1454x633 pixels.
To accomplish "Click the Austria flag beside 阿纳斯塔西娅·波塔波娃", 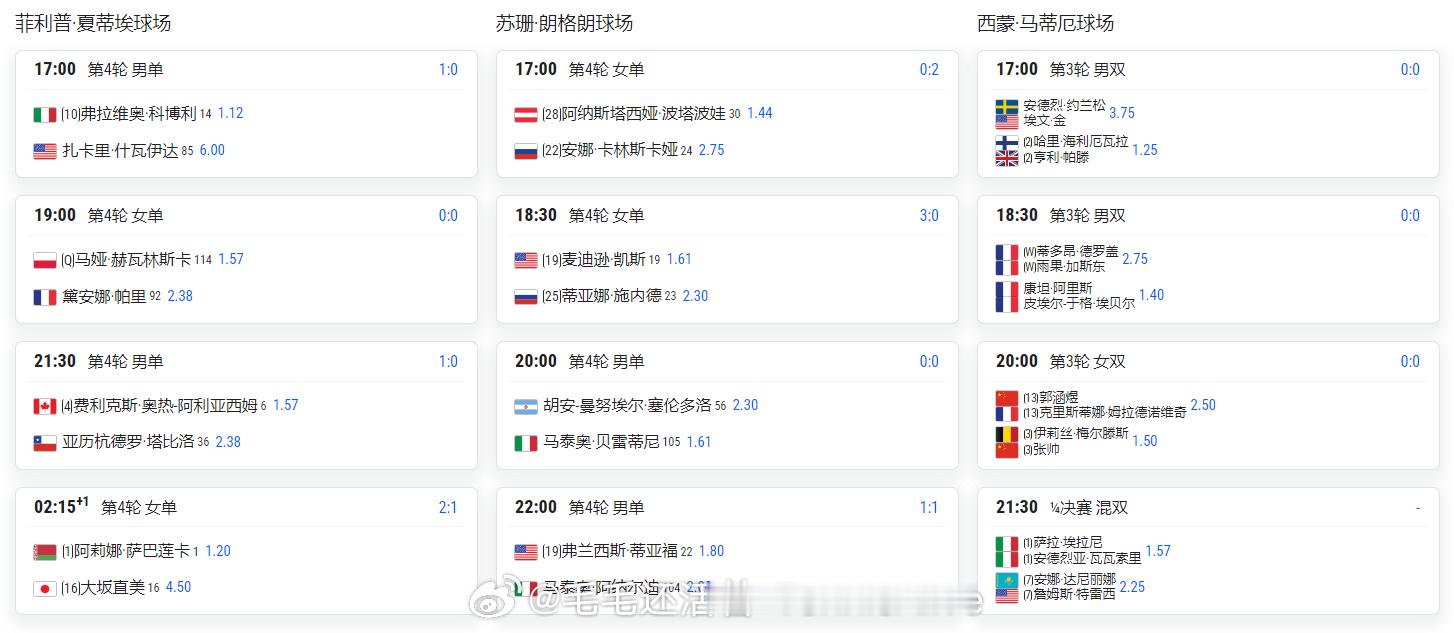I will pyautogui.click(x=526, y=114).
